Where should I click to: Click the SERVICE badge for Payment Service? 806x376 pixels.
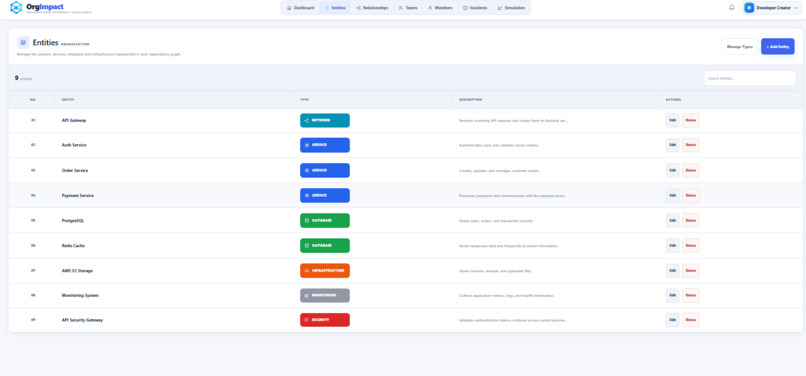325,195
